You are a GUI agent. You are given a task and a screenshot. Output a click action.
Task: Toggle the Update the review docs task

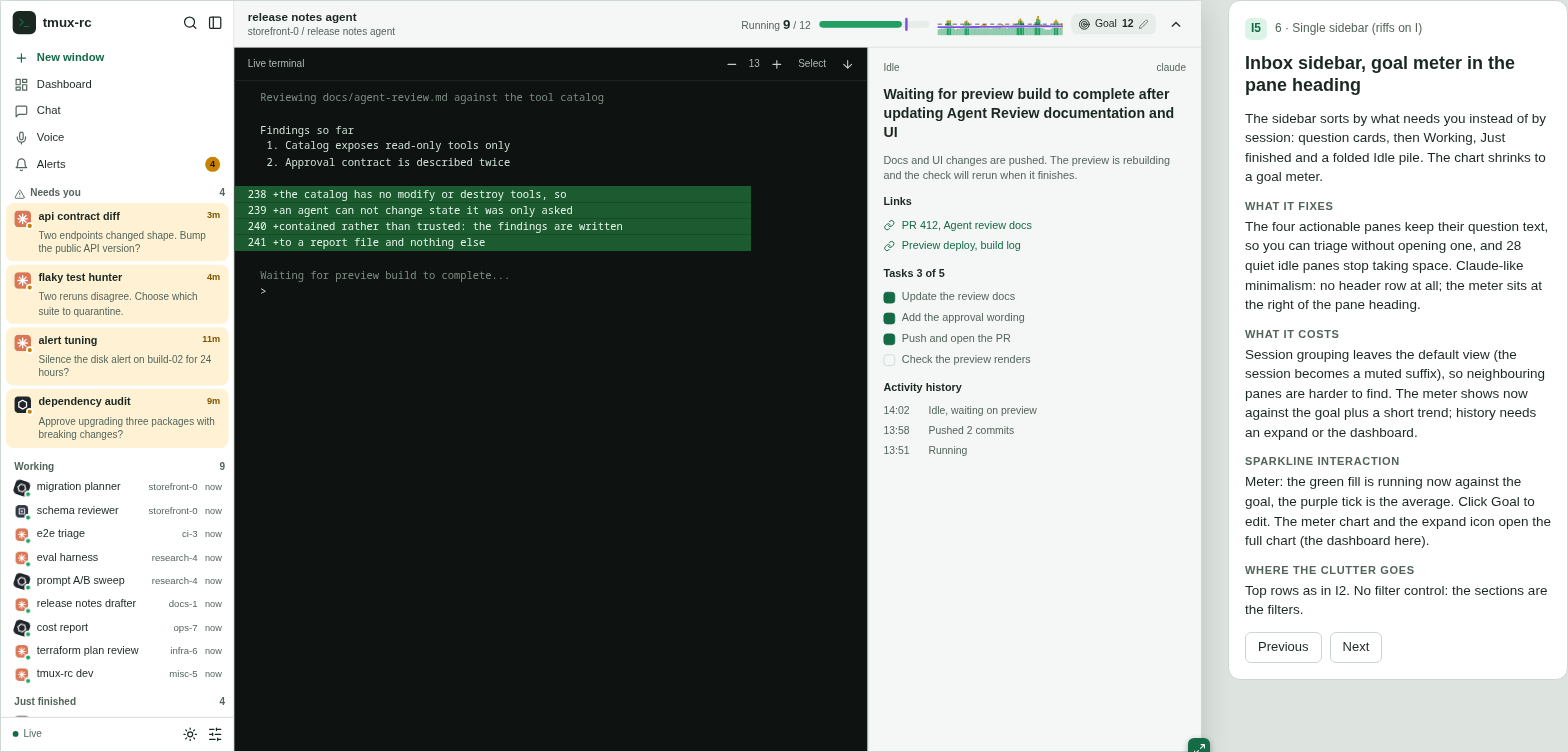(889, 298)
